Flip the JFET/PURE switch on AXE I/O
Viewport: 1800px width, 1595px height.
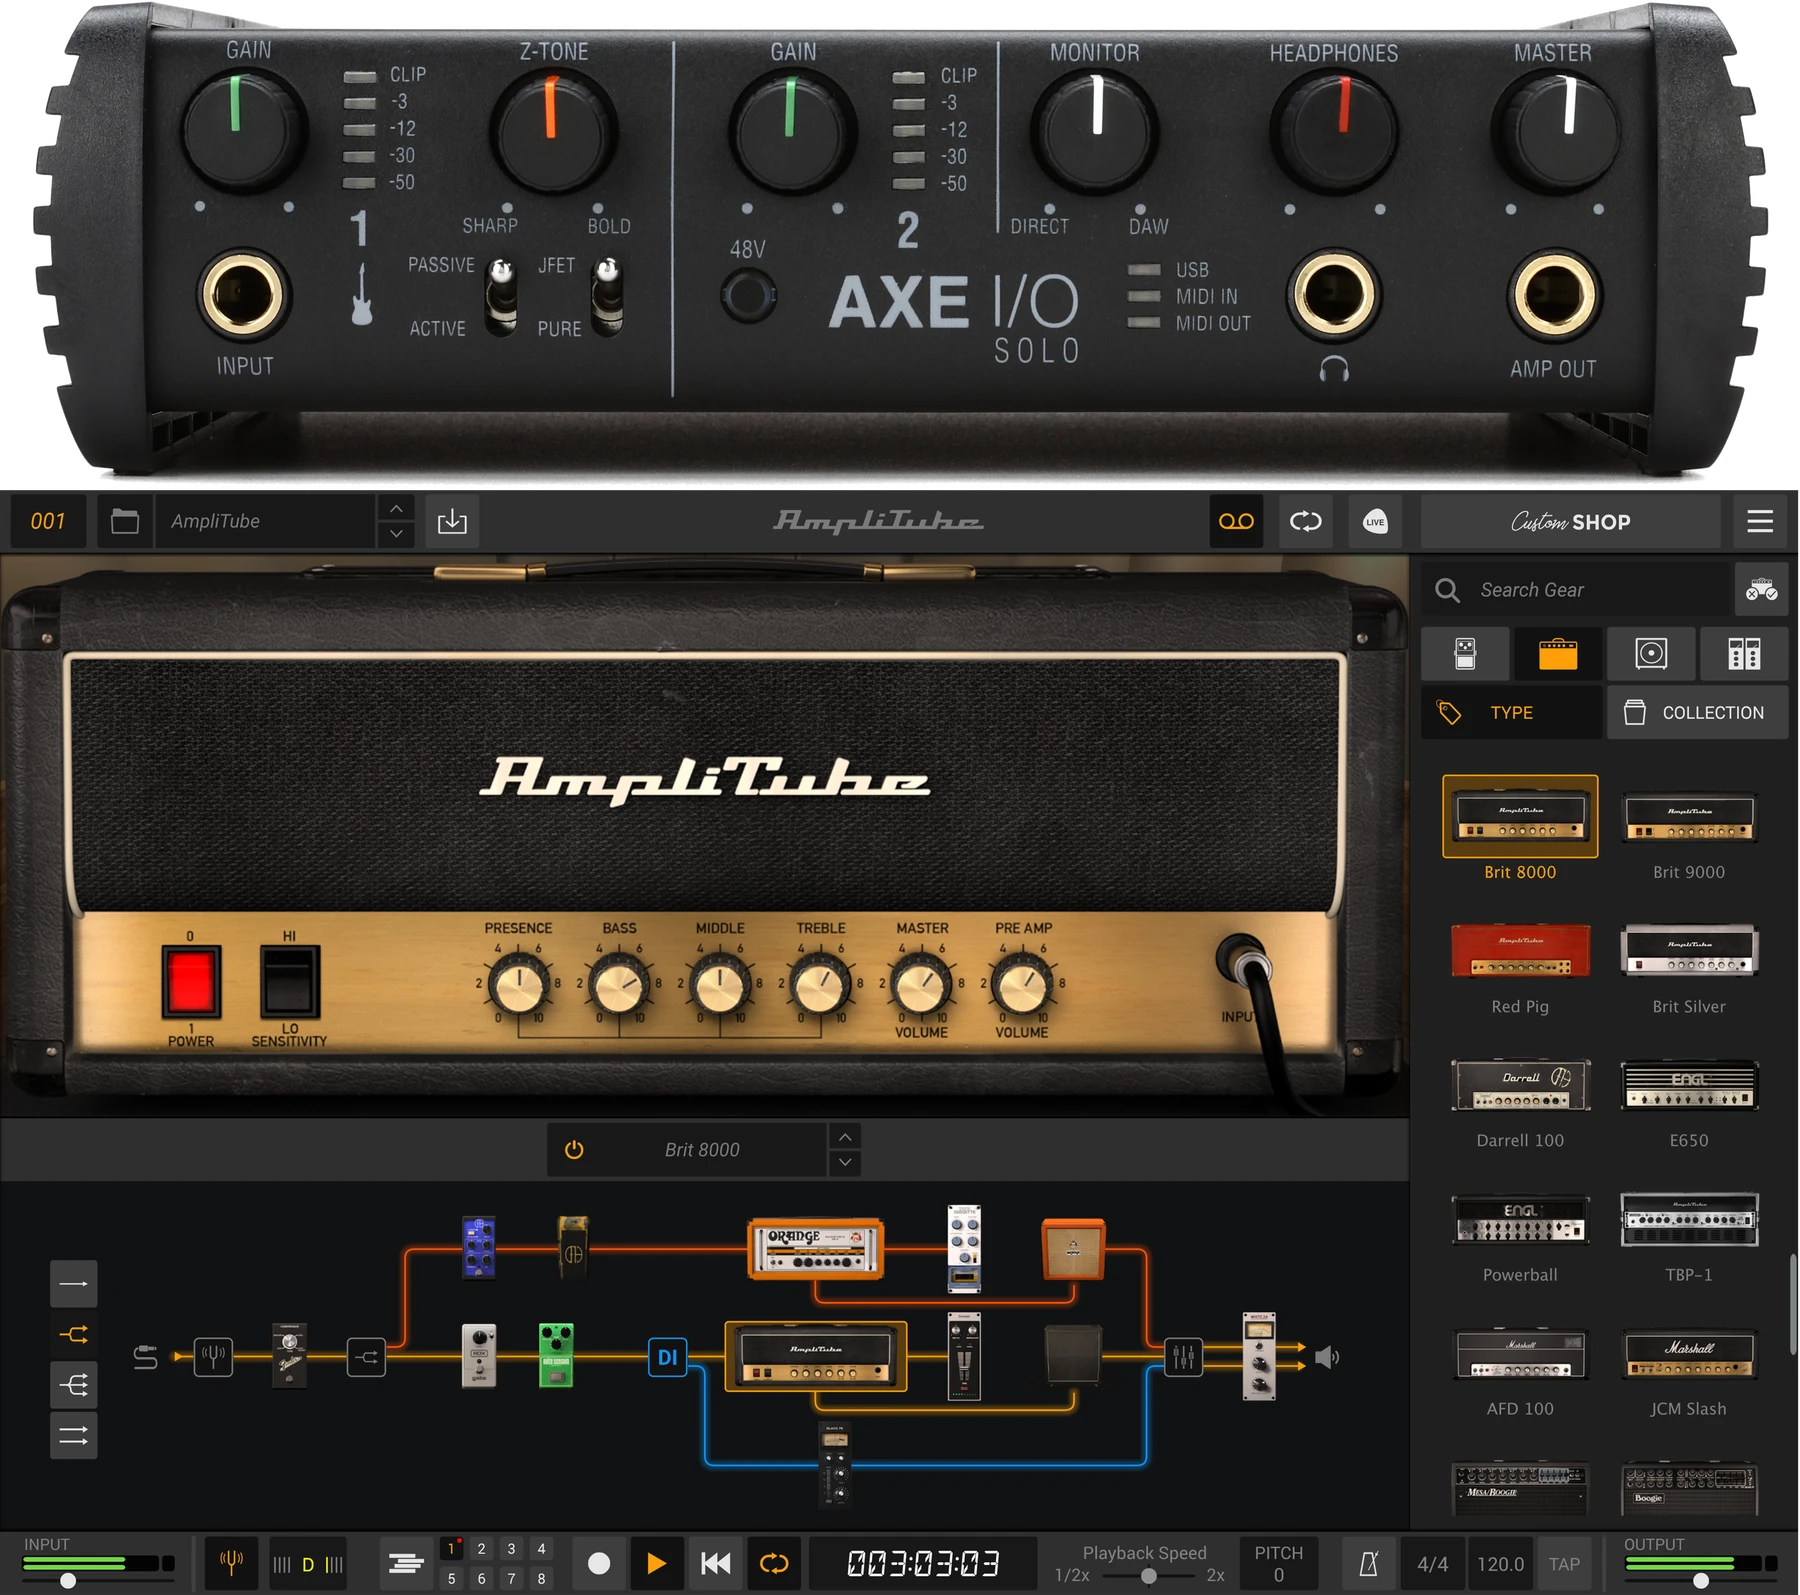click(x=607, y=295)
